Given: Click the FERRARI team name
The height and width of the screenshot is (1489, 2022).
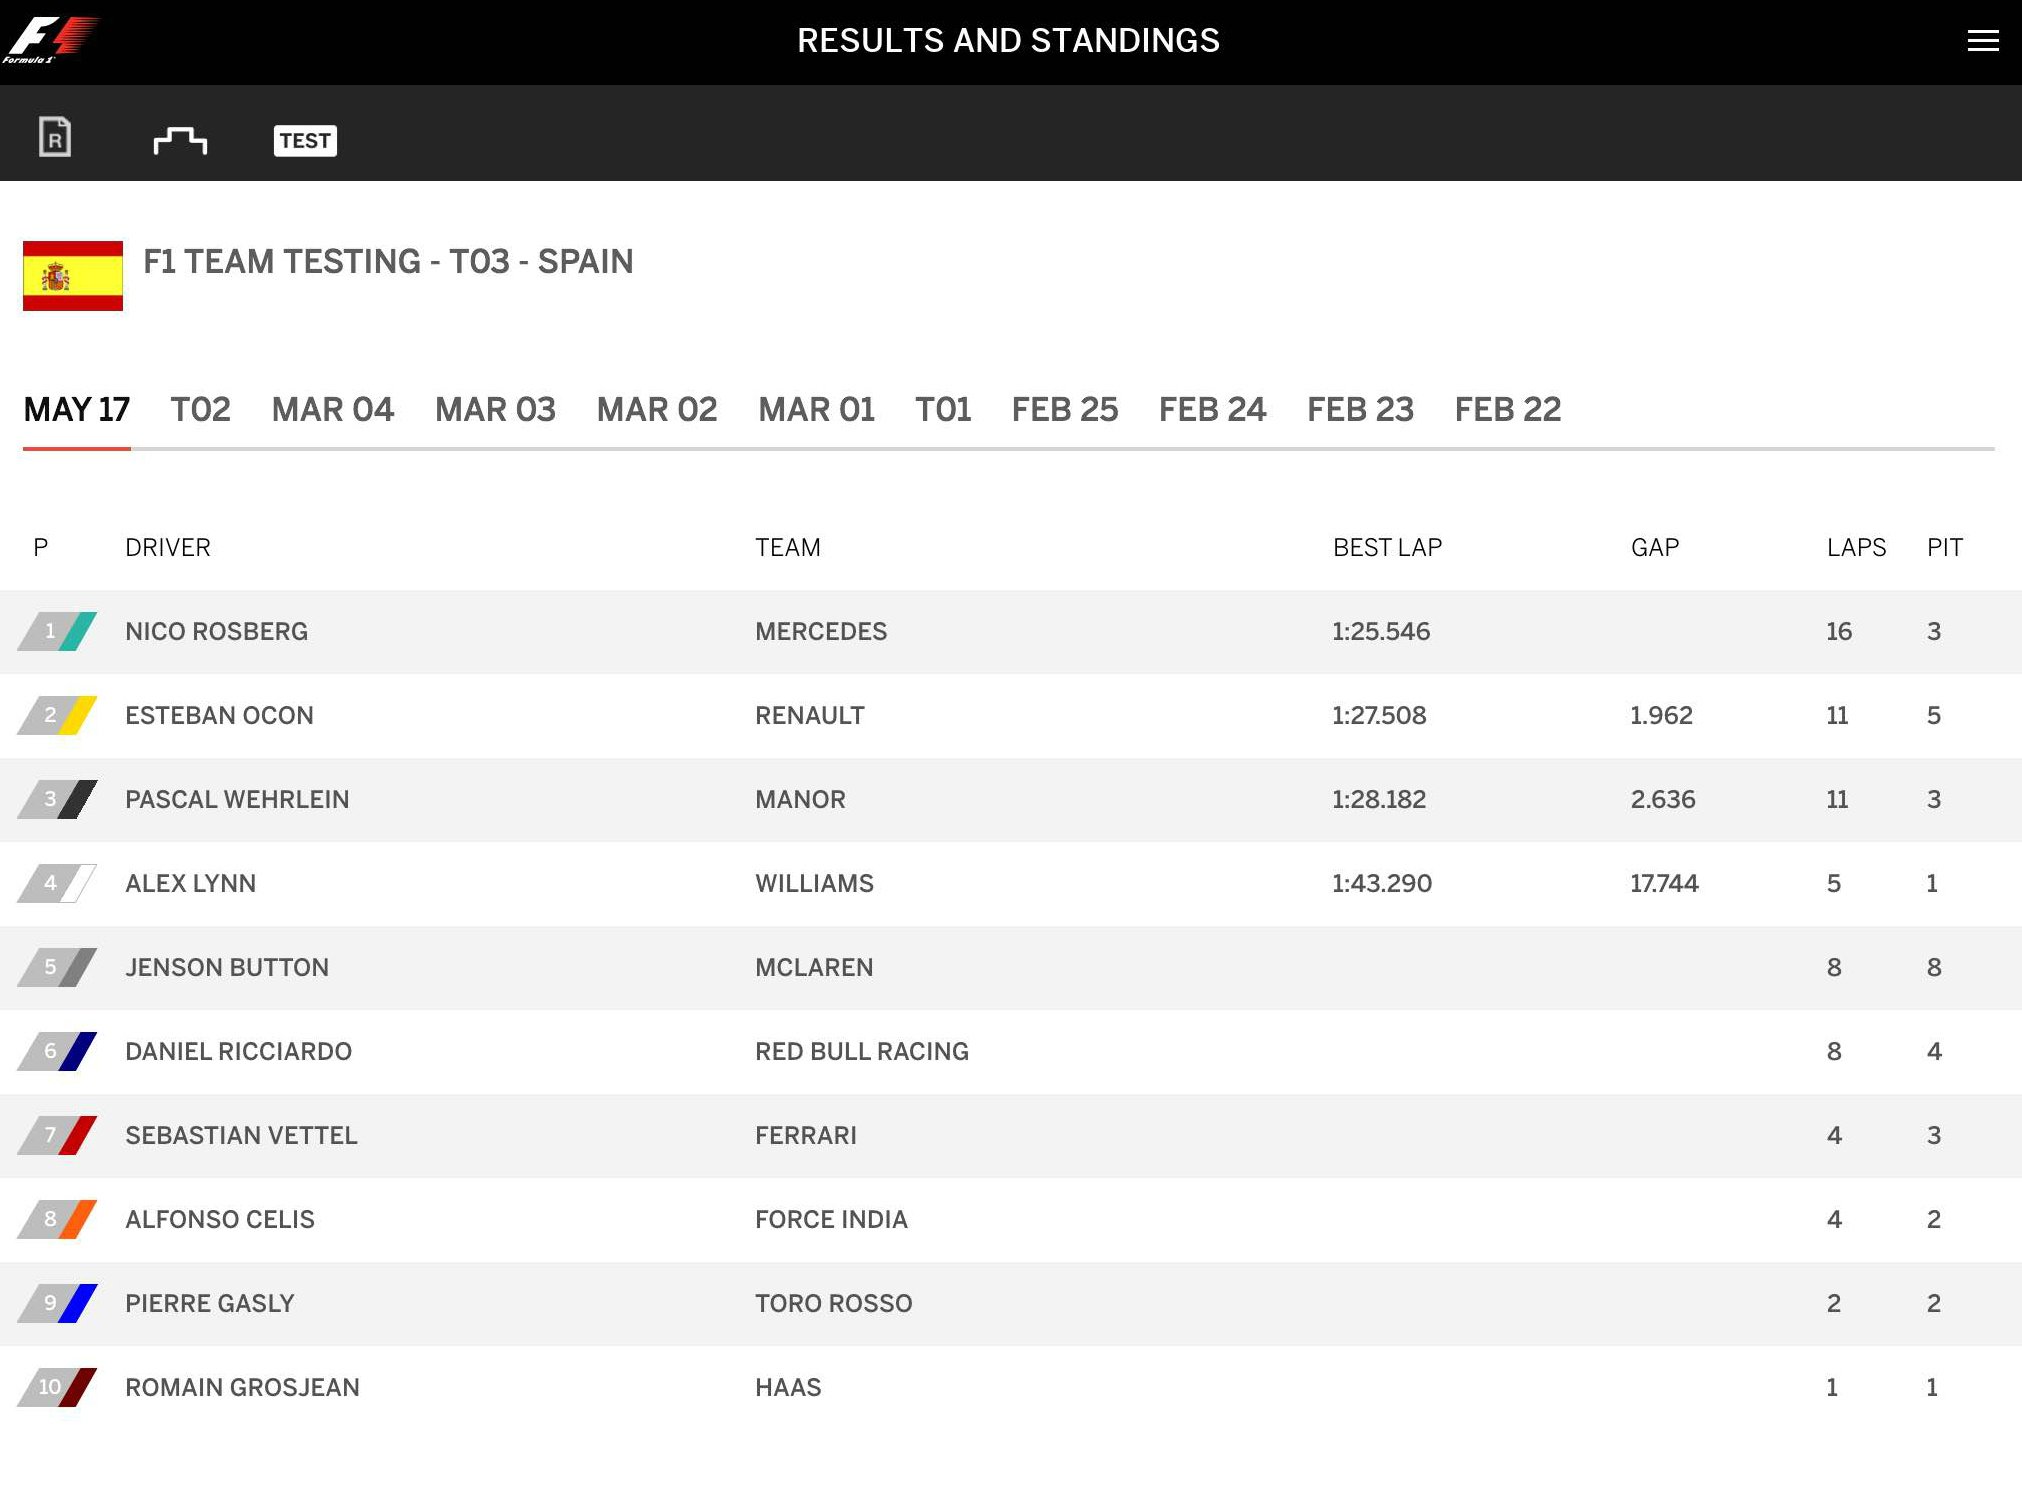Looking at the screenshot, I should [x=806, y=1136].
